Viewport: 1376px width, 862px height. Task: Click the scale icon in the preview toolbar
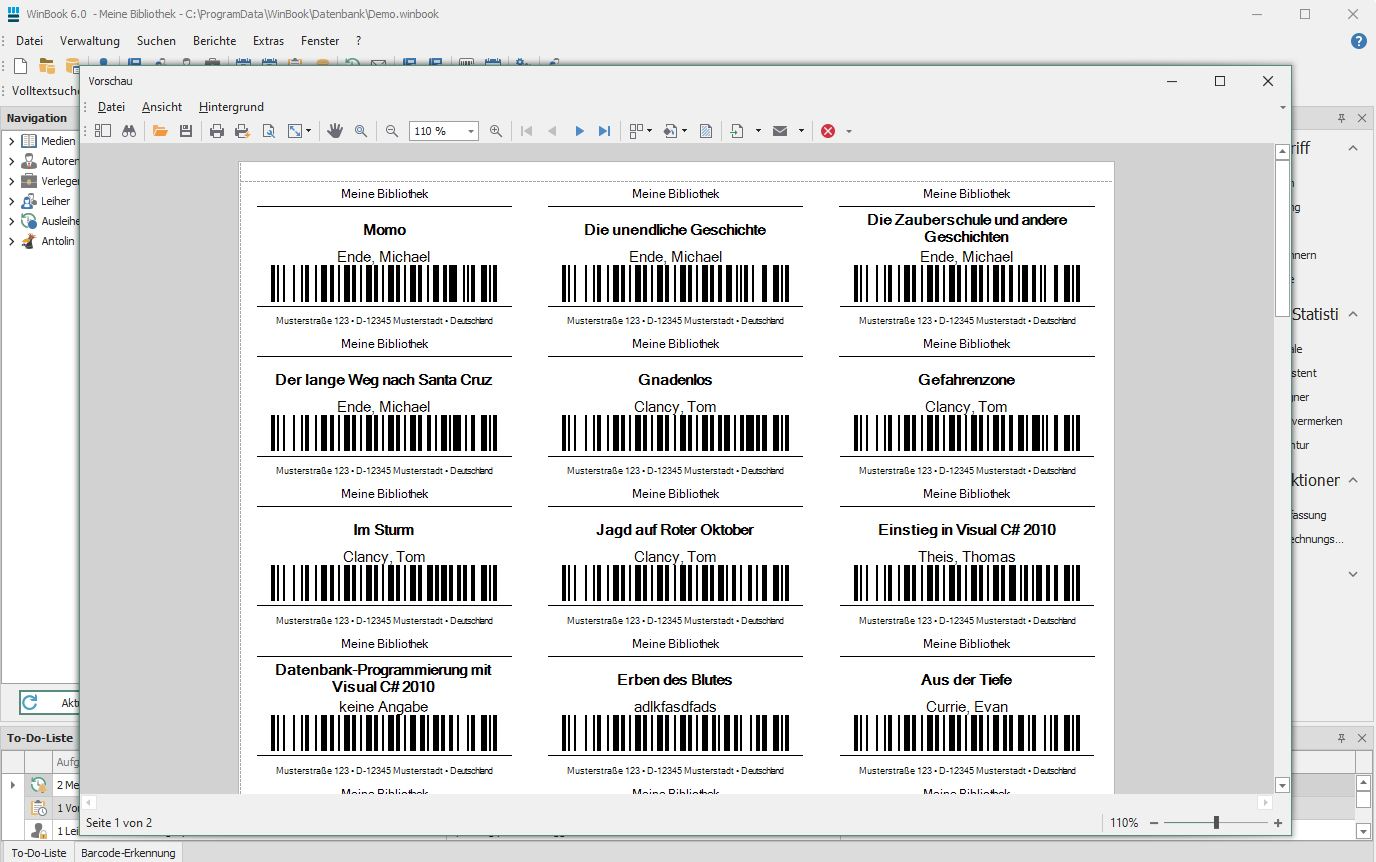pos(295,131)
